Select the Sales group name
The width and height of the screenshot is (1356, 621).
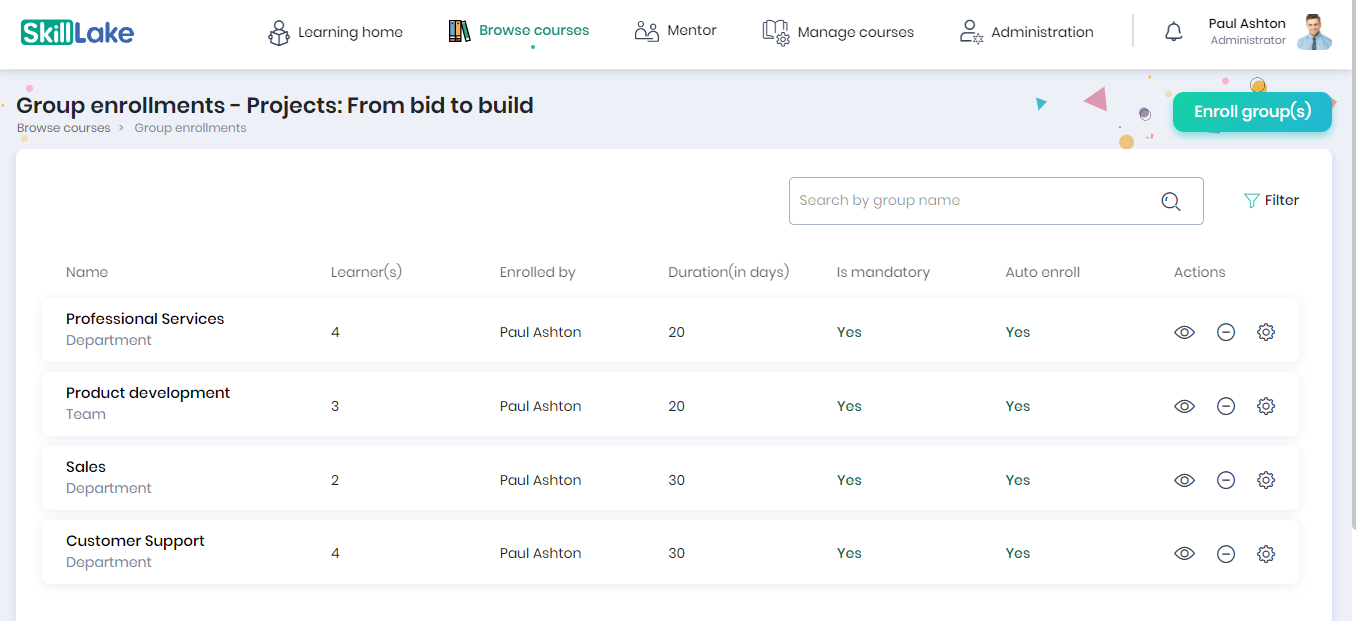(x=86, y=467)
